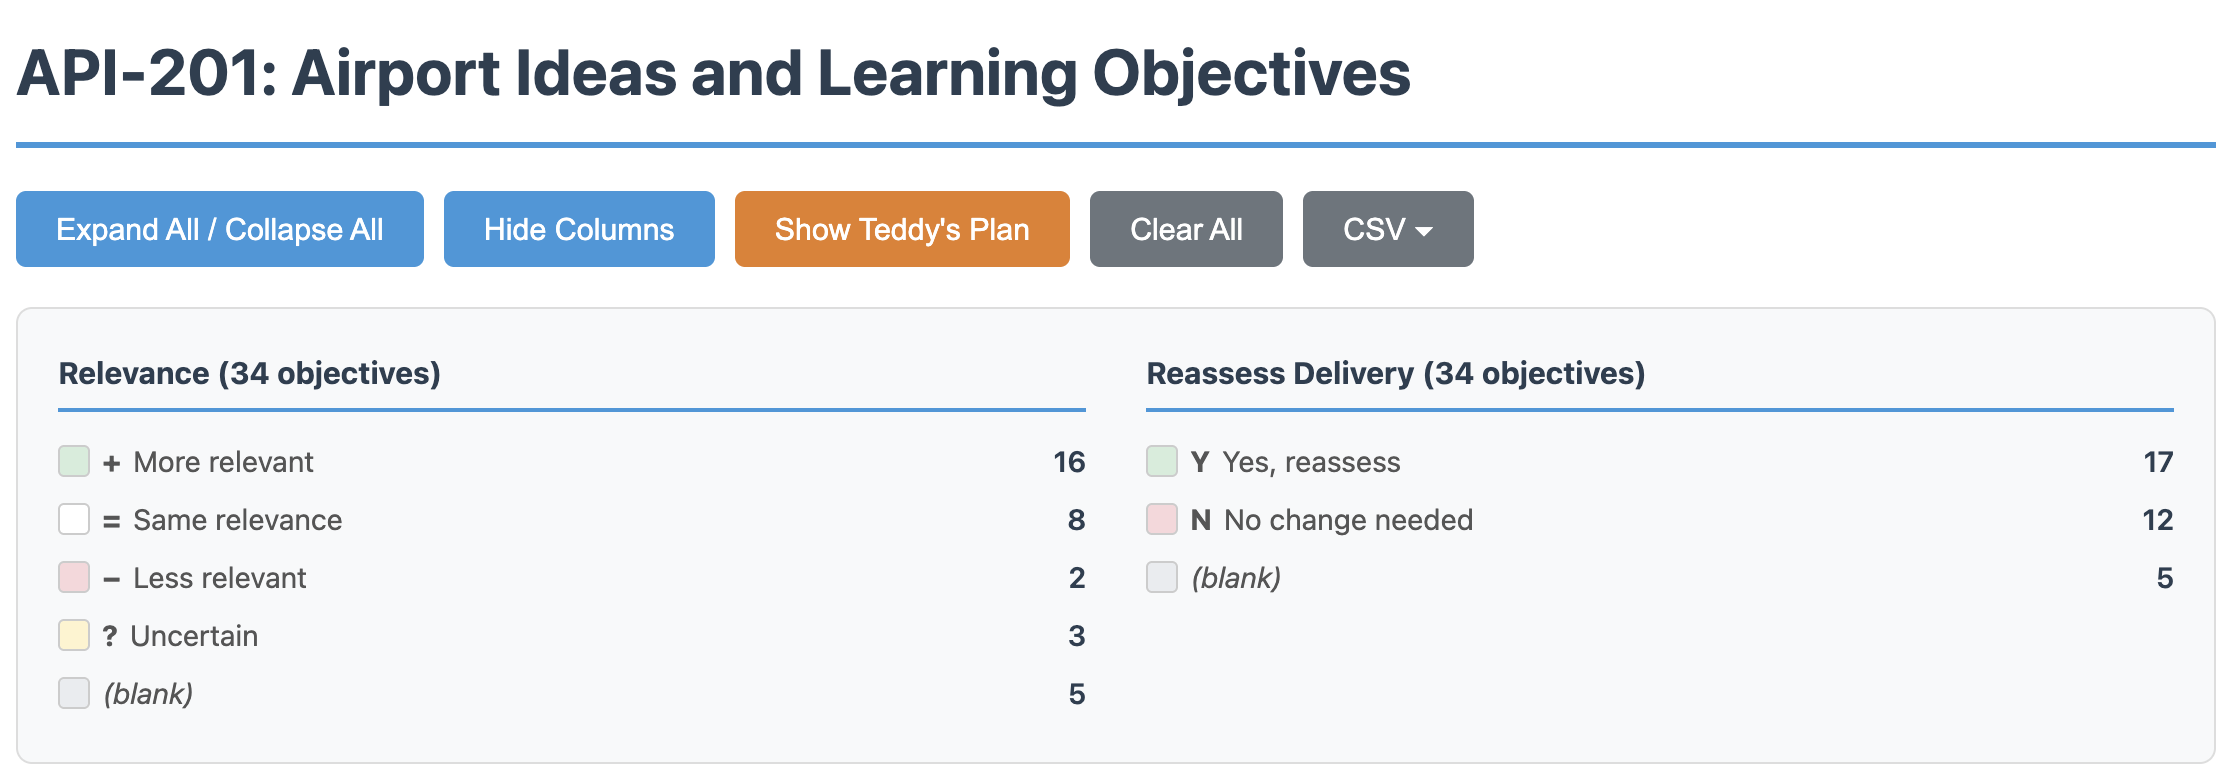Click the Y icon for Yes, reassess
The image size is (2236, 766).
pyautogui.click(x=1200, y=462)
